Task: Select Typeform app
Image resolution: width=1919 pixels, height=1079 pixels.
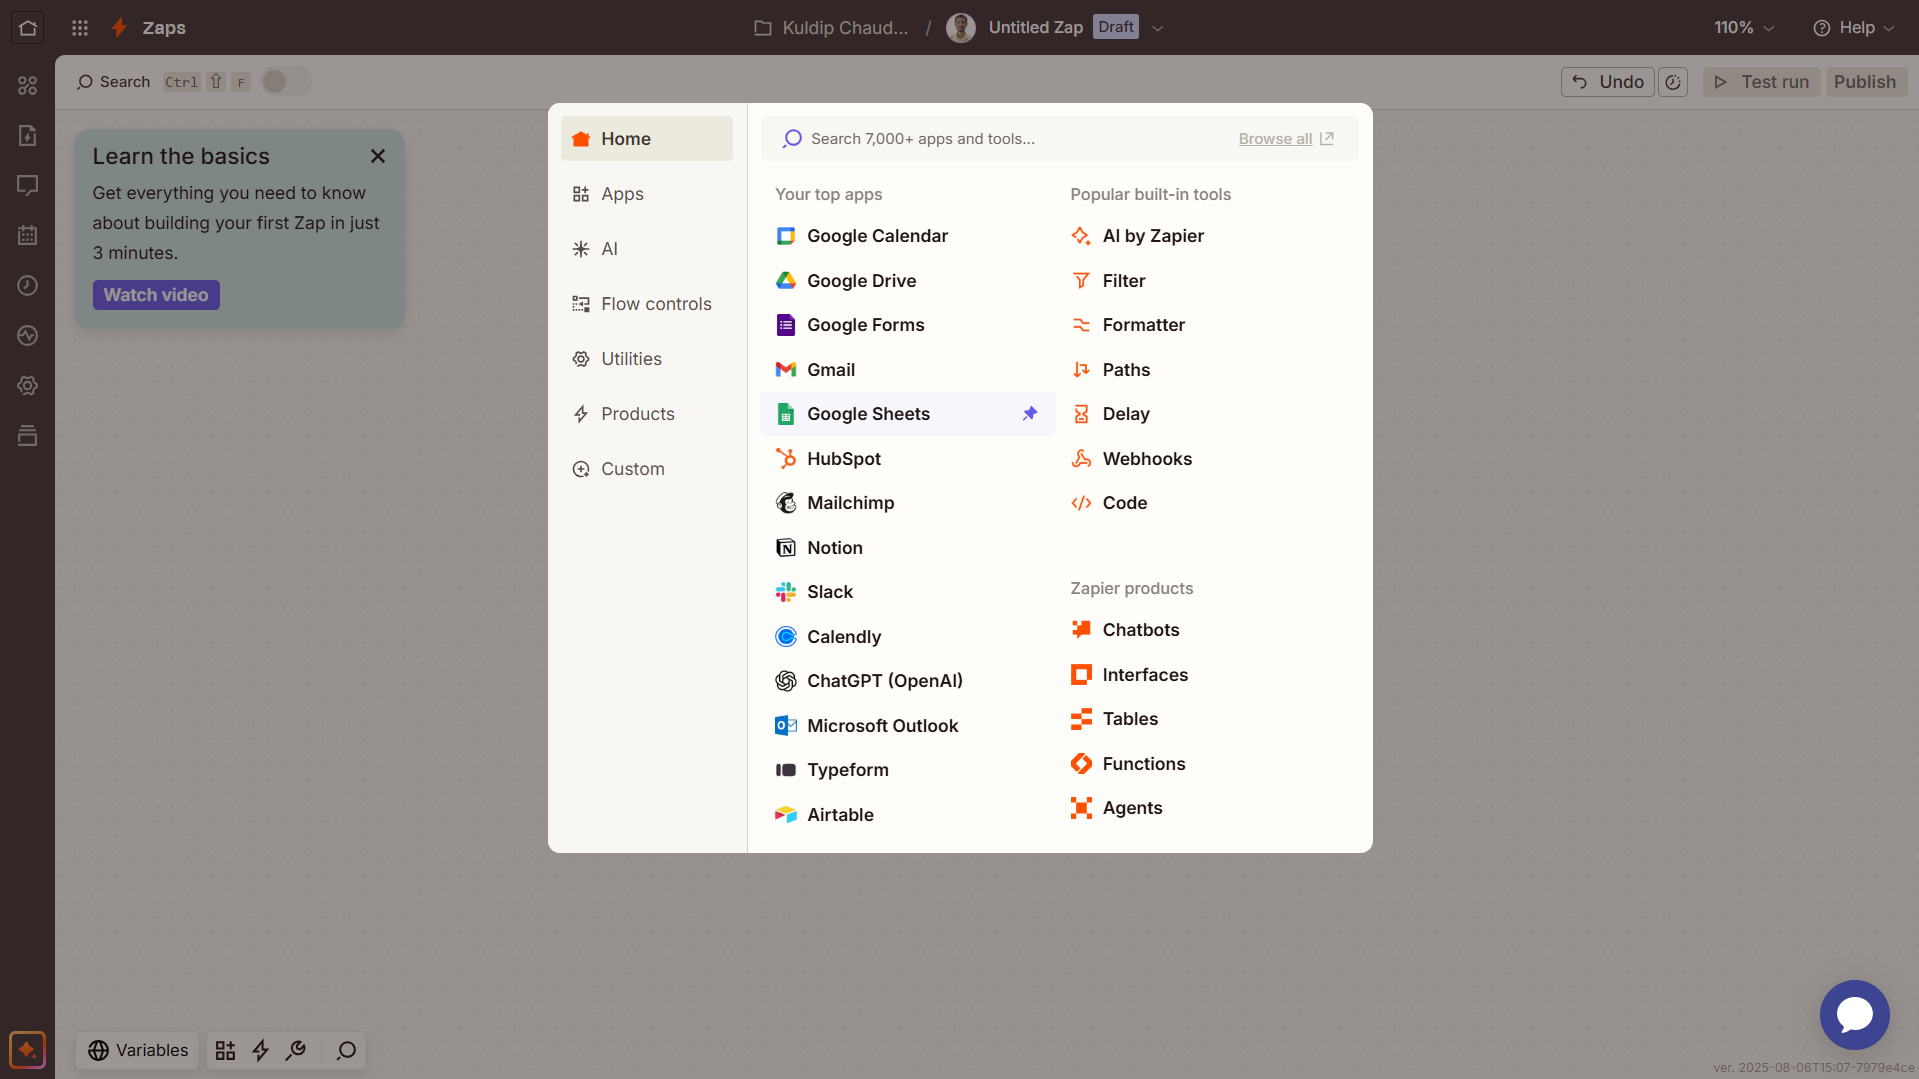Action: tap(907, 770)
